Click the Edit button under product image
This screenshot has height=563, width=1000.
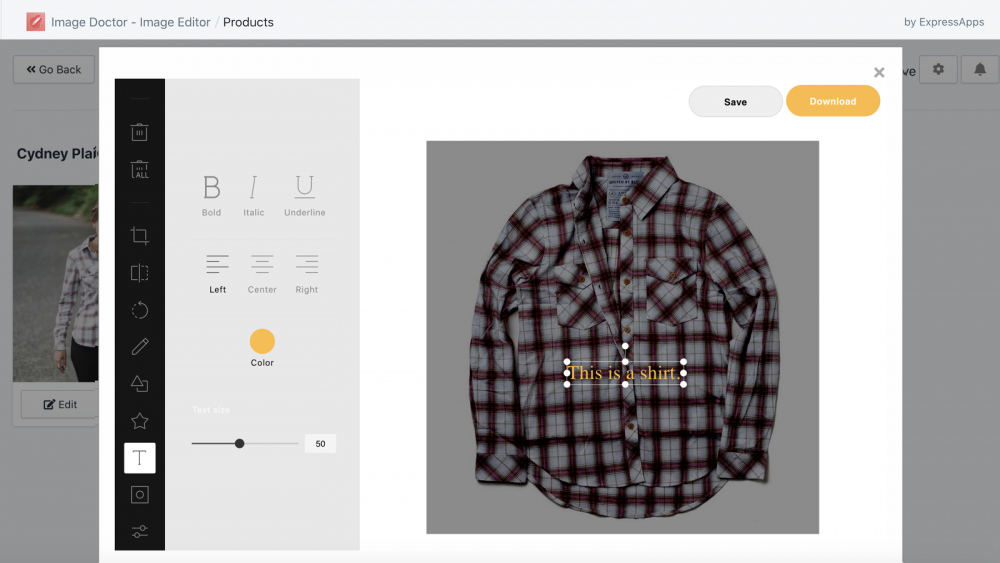pyautogui.click(x=60, y=404)
